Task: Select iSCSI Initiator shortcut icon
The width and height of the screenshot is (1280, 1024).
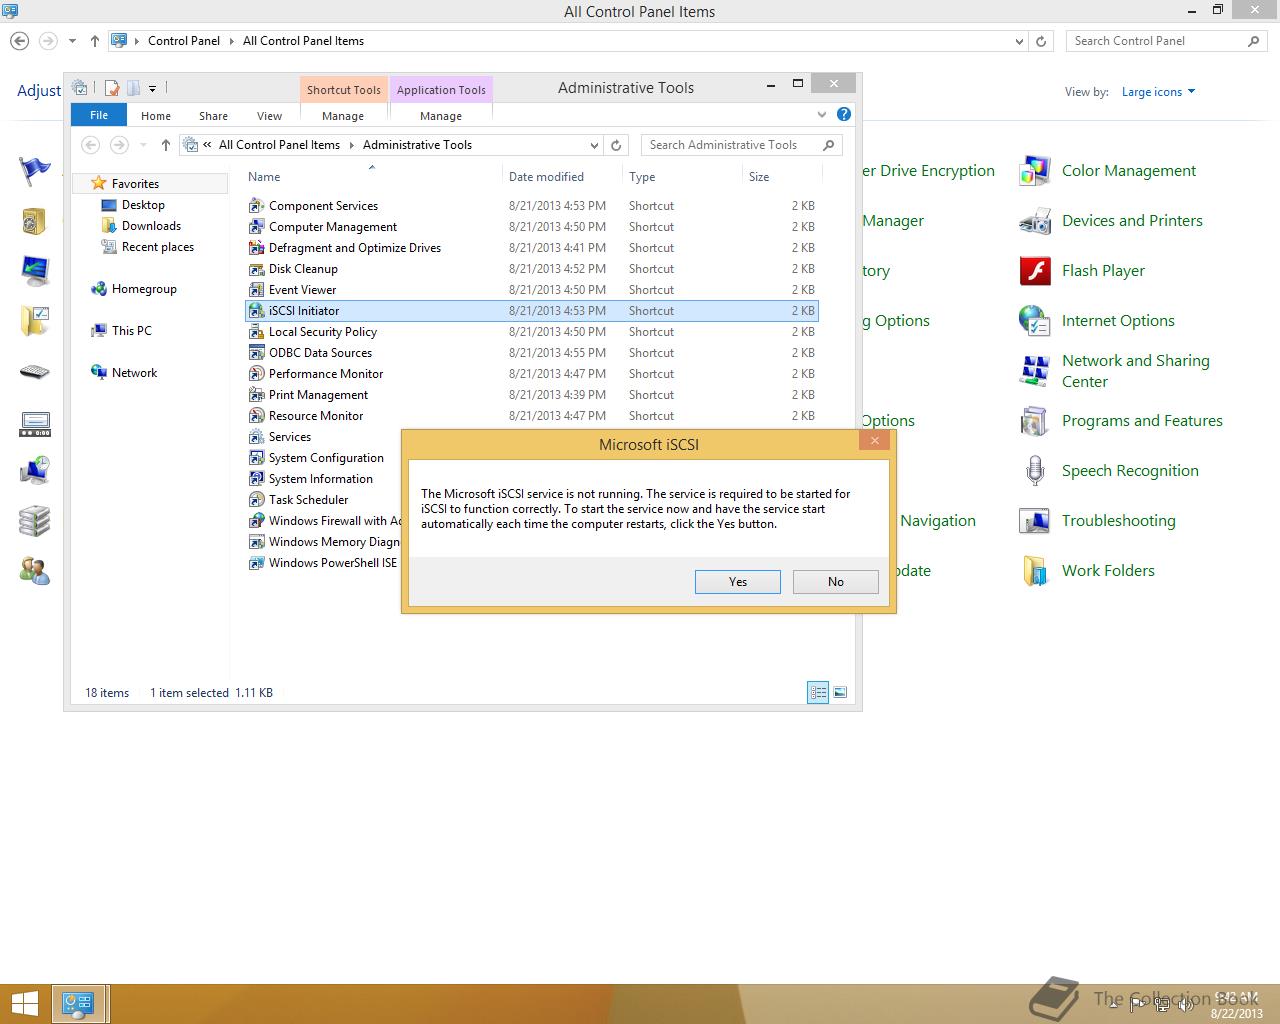Action: [256, 311]
